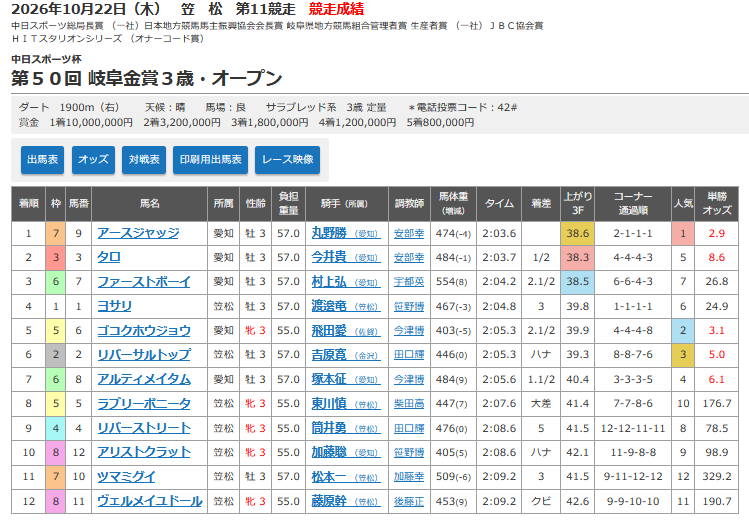Select the title 第50回 岐阜金賞3歳・オープン
The width and height of the screenshot is (749, 524).
147,78
